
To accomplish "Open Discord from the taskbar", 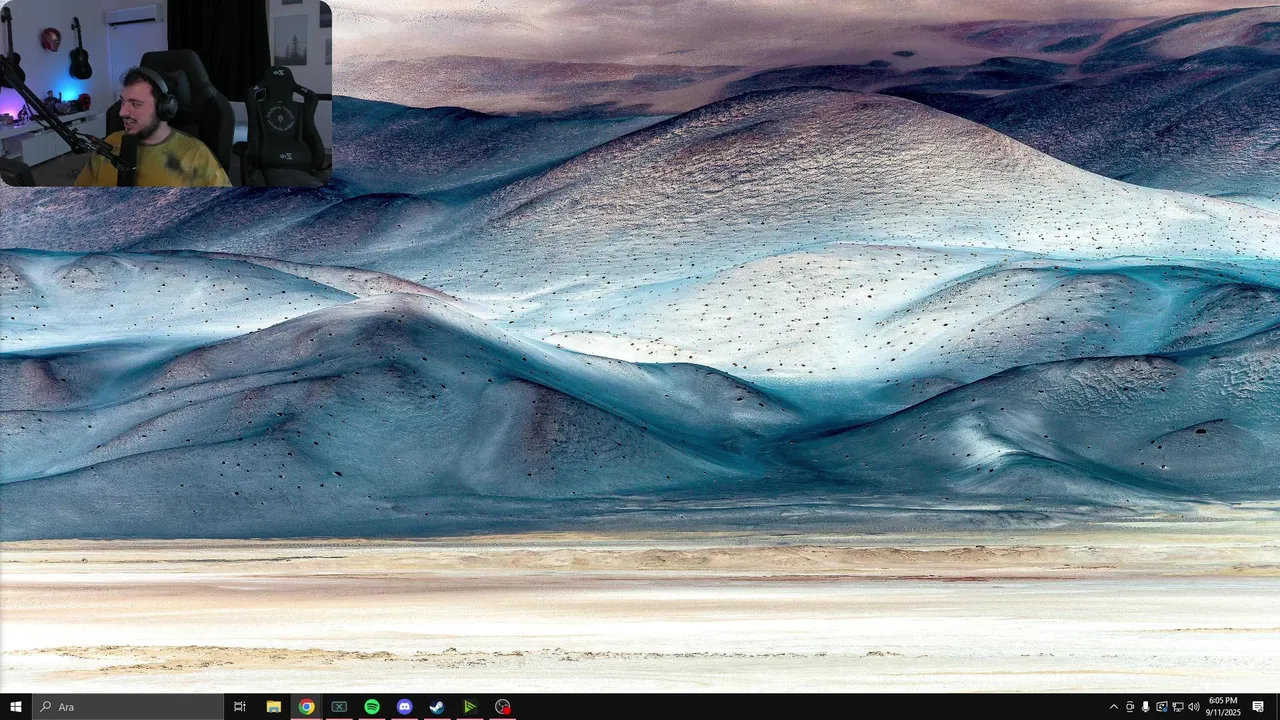I will click(x=404, y=707).
